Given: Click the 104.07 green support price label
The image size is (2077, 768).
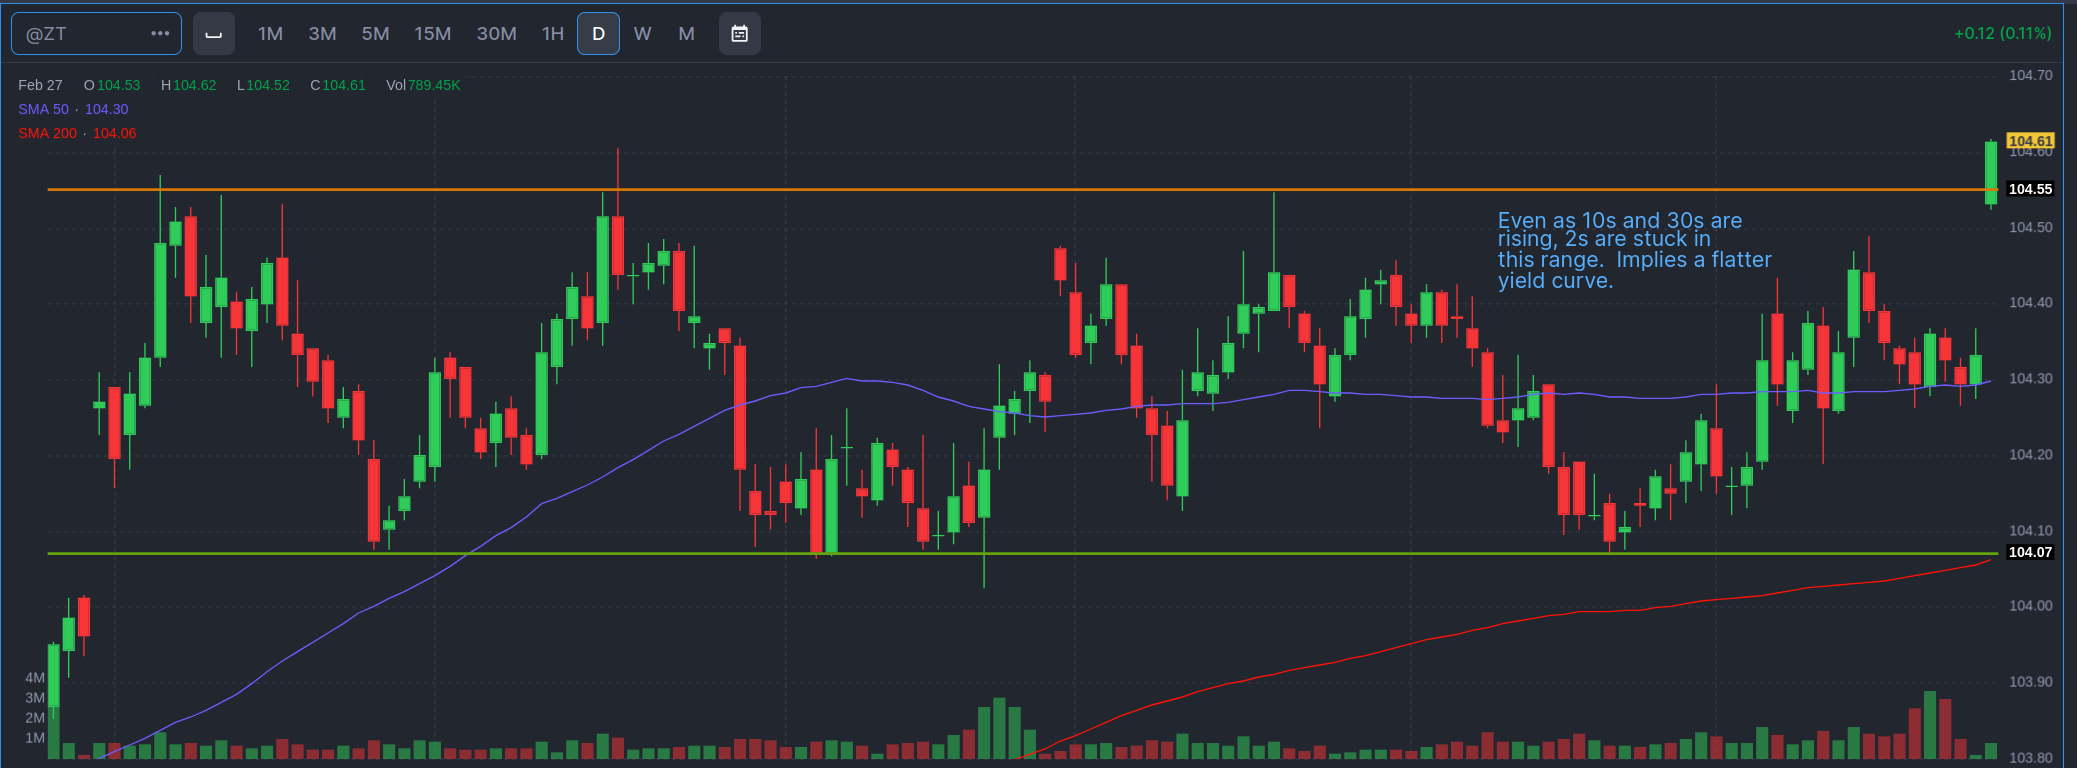Looking at the screenshot, I should 2029,552.
